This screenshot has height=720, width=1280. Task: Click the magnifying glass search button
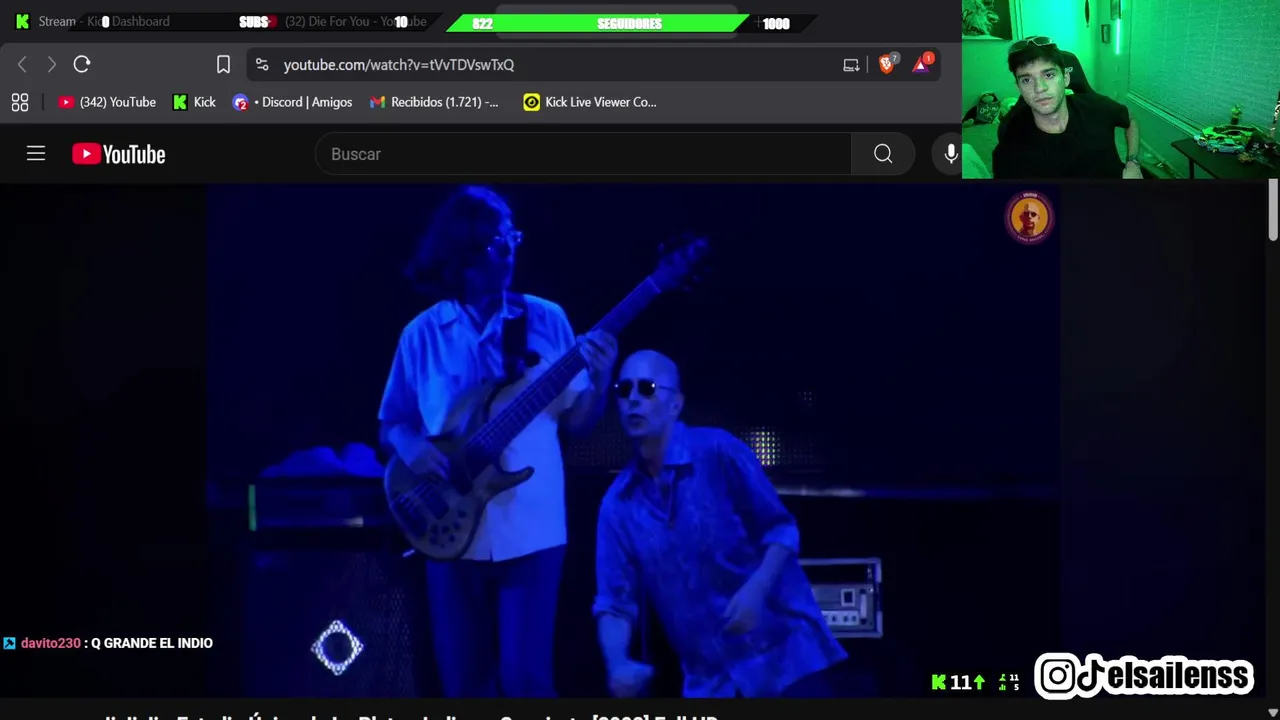(883, 154)
